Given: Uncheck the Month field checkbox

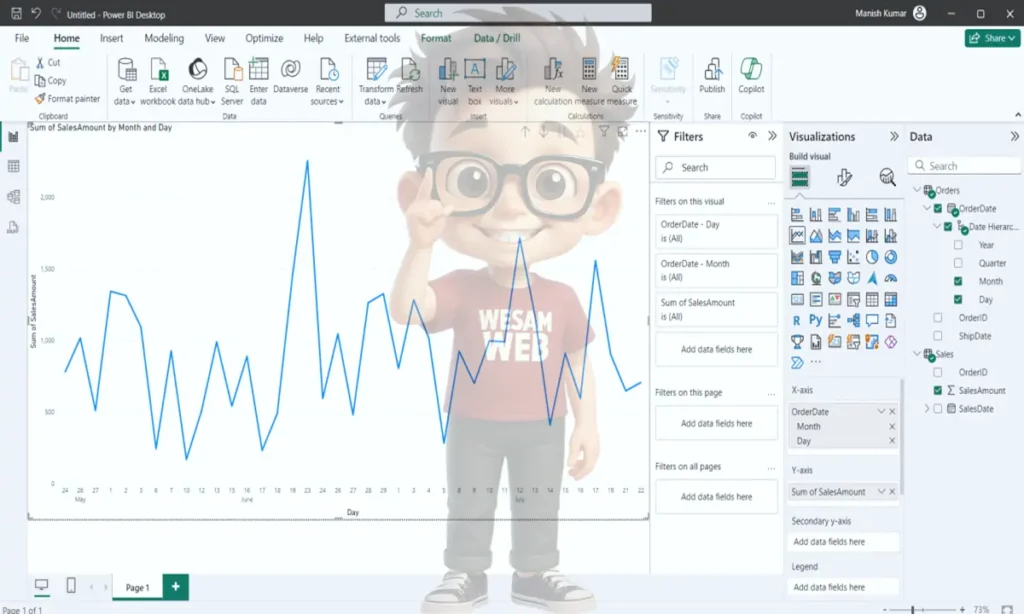Looking at the screenshot, I should click(958, 281).
